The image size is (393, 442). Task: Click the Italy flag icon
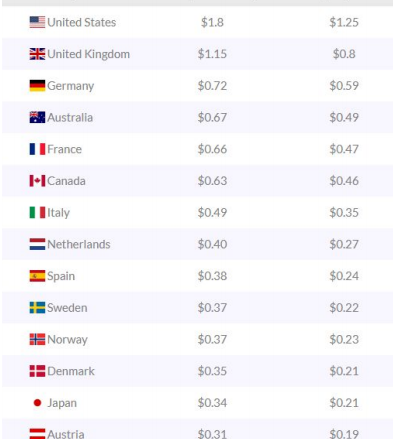[x=37, y=212]
